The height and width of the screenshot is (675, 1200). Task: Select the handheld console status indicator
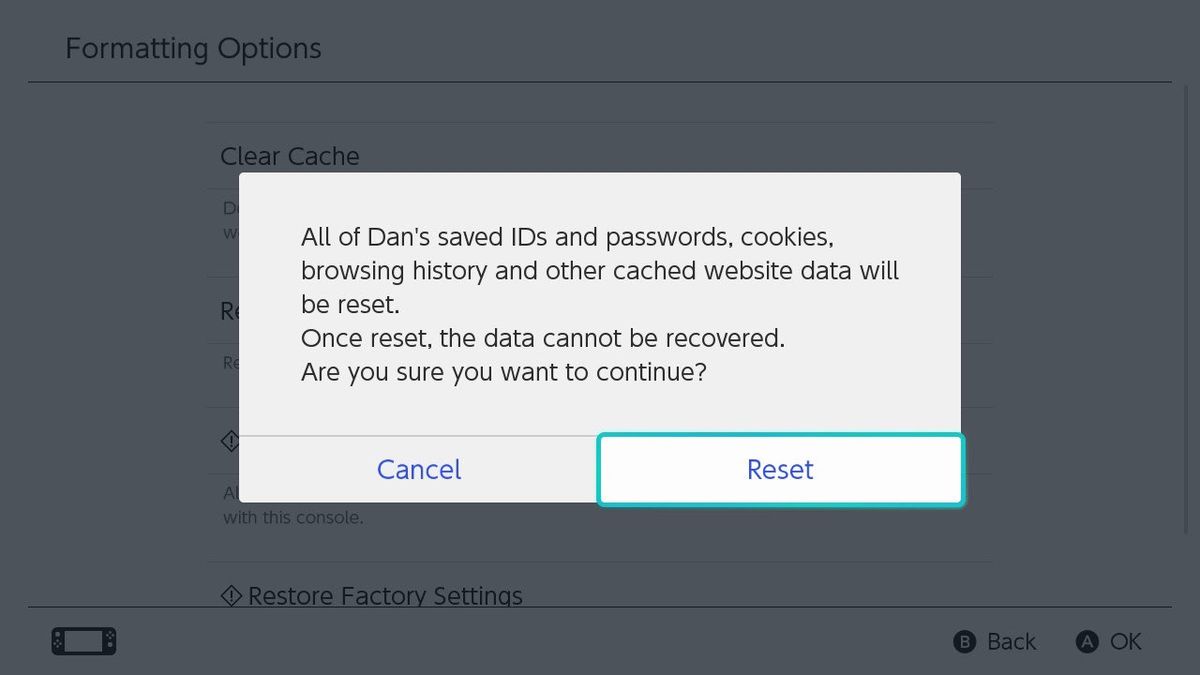pyautogui.click(x=83, y=641)
